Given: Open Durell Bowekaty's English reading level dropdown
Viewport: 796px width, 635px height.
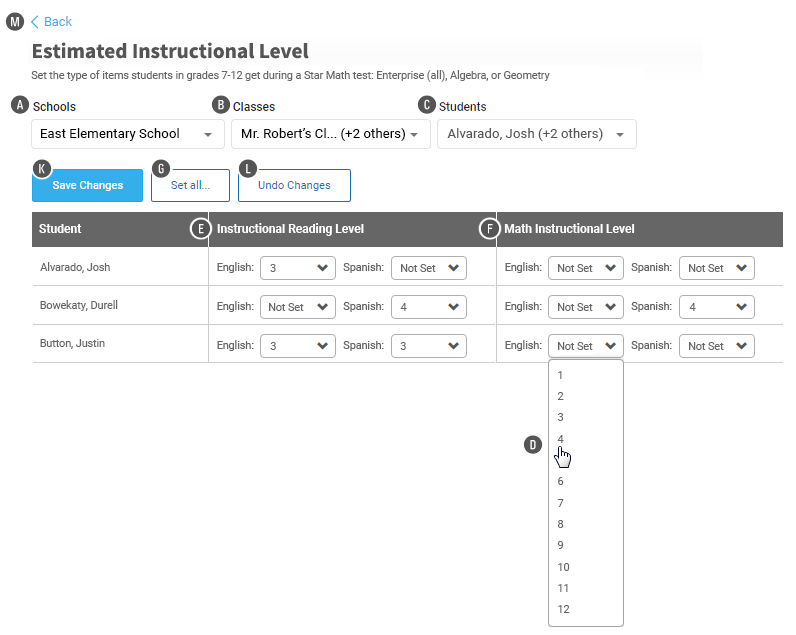Looking at the screenshot, I should pyautogui.click(x=297, y=307).
